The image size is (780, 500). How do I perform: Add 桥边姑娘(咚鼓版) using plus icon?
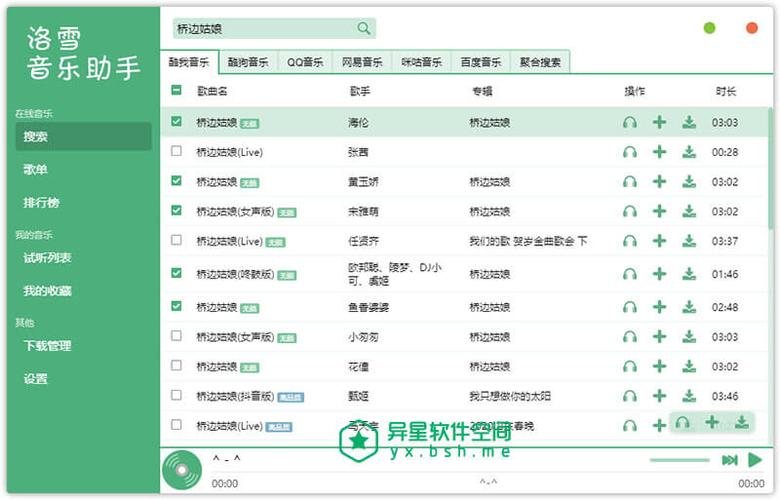[x=659, y=274]
